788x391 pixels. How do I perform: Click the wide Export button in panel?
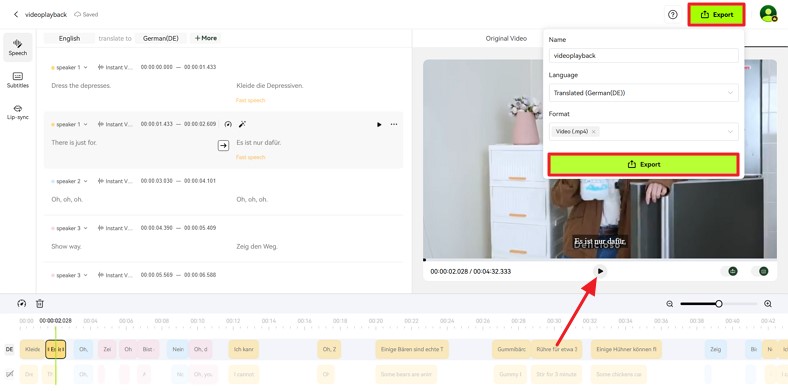click(x=644, y=164)
